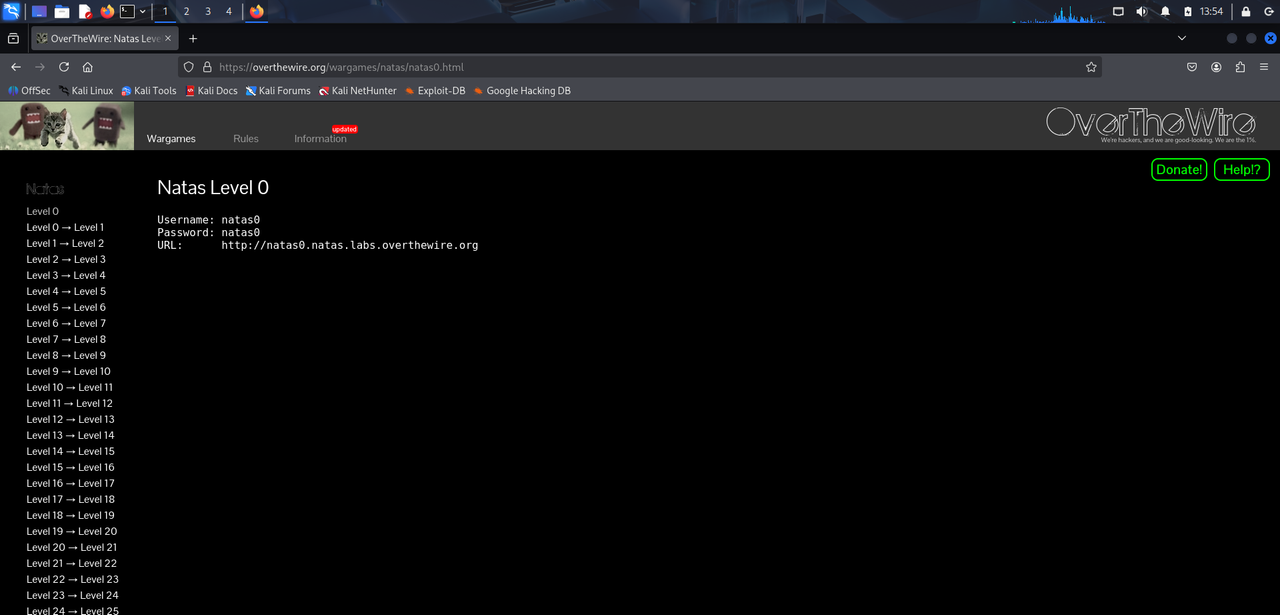Open the Level 5 → Level 6 link
Image resolution: width=1280 pixels, height=615 pixels.
66,307
